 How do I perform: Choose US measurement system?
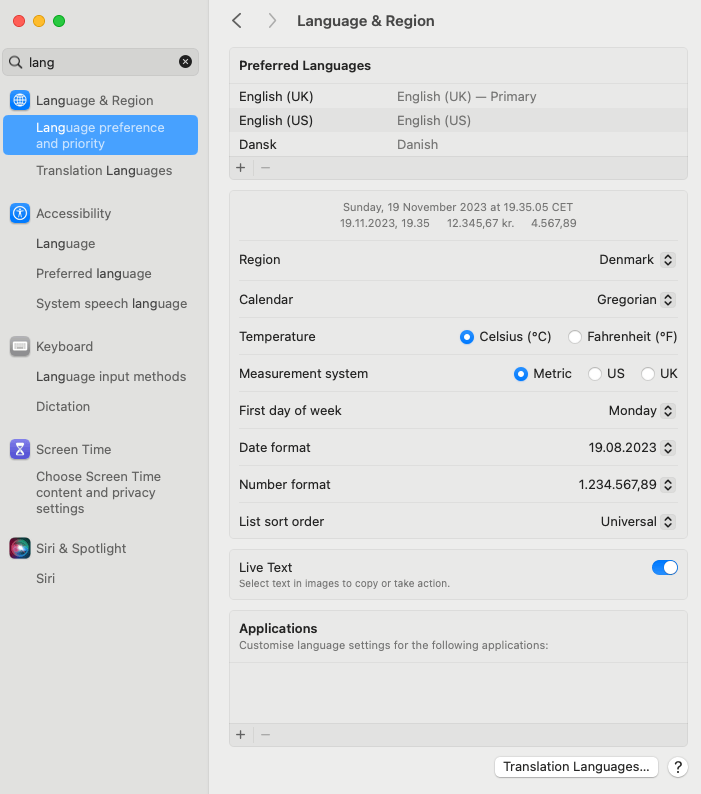point(595,374)
